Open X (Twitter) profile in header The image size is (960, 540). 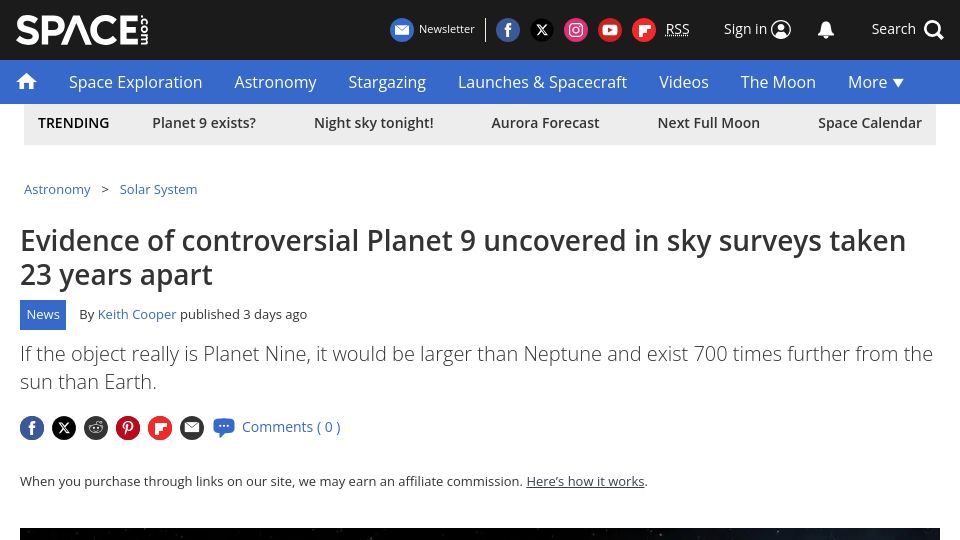click(x=542, y=30)
